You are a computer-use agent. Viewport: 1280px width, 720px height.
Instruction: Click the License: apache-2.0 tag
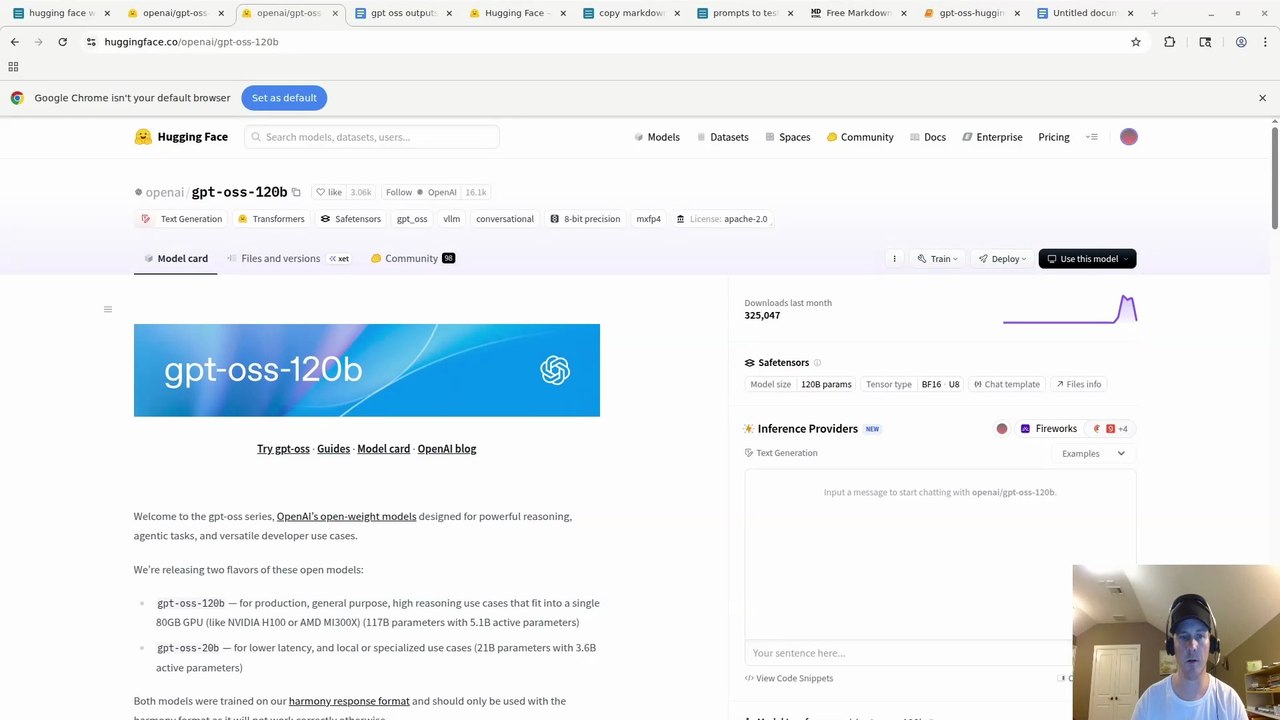721,219
